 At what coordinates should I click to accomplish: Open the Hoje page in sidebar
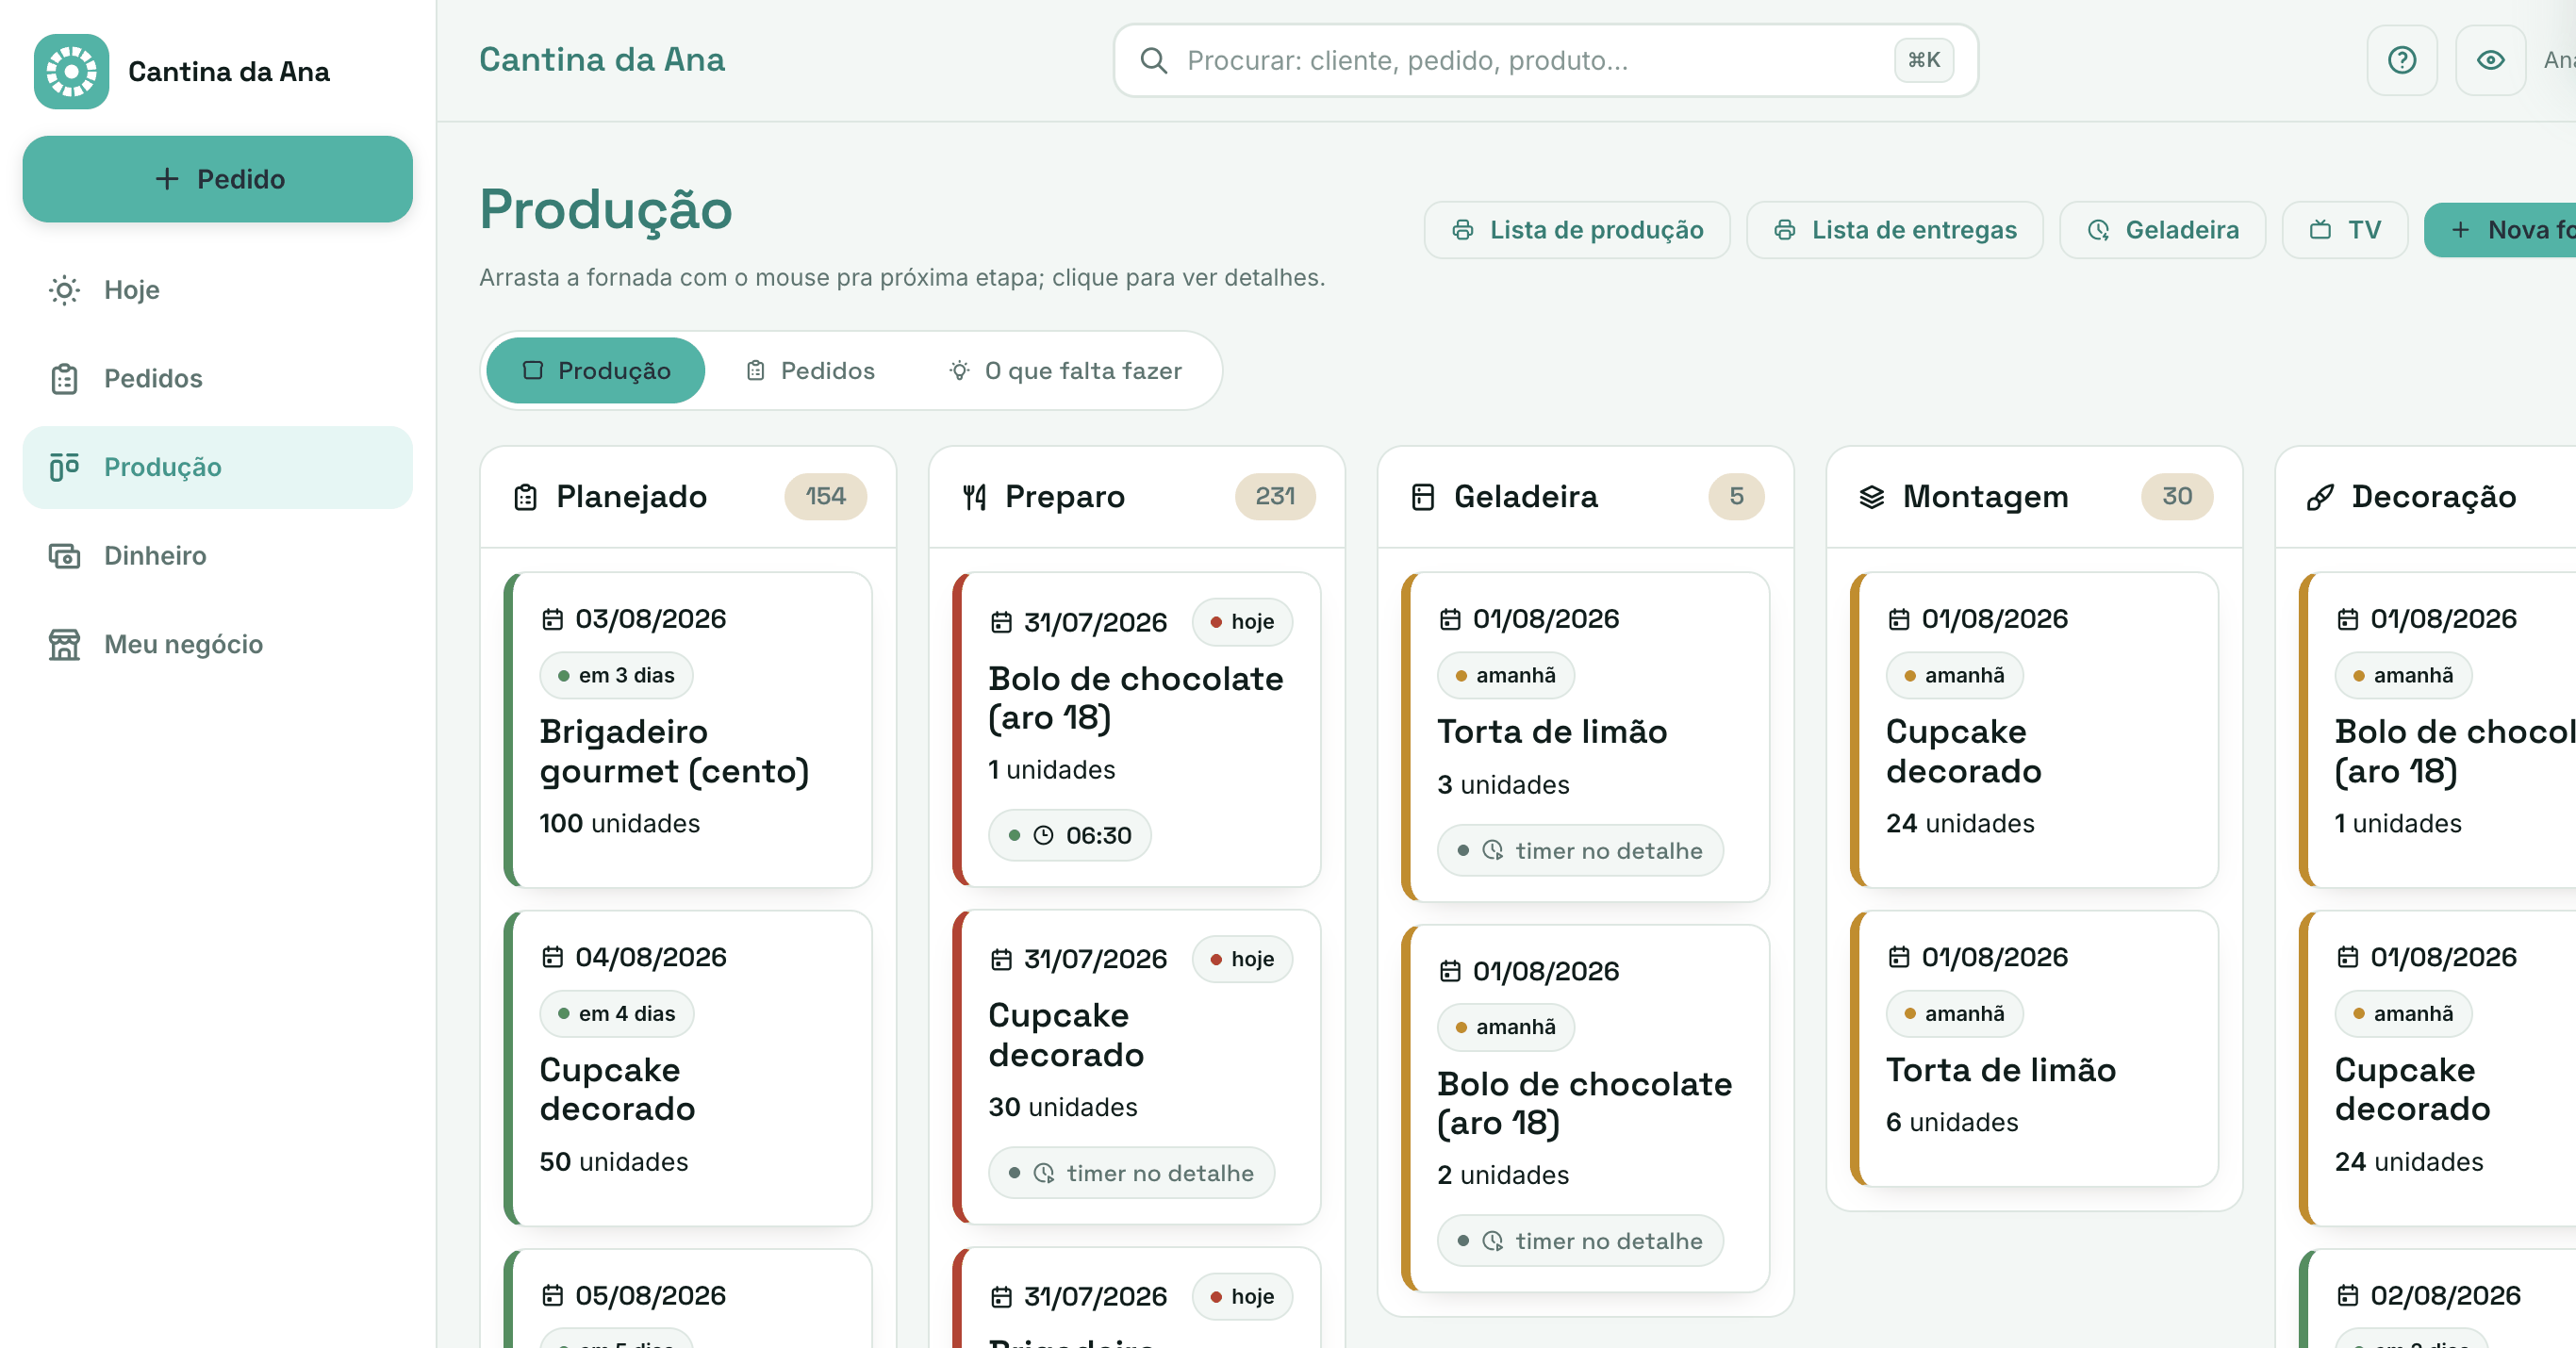[217, 290]
